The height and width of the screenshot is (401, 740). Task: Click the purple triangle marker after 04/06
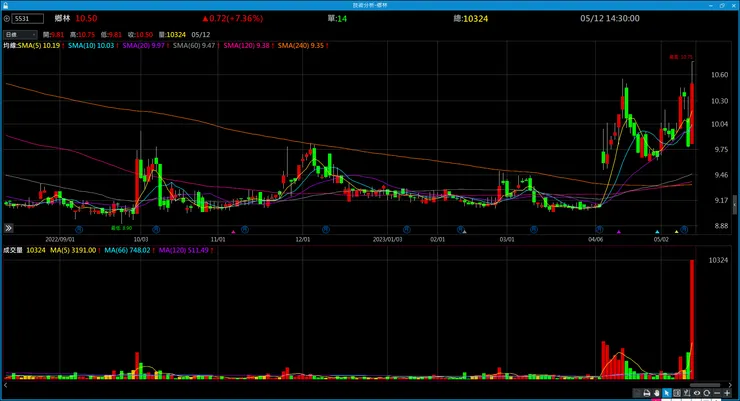[x=619, y=232]
